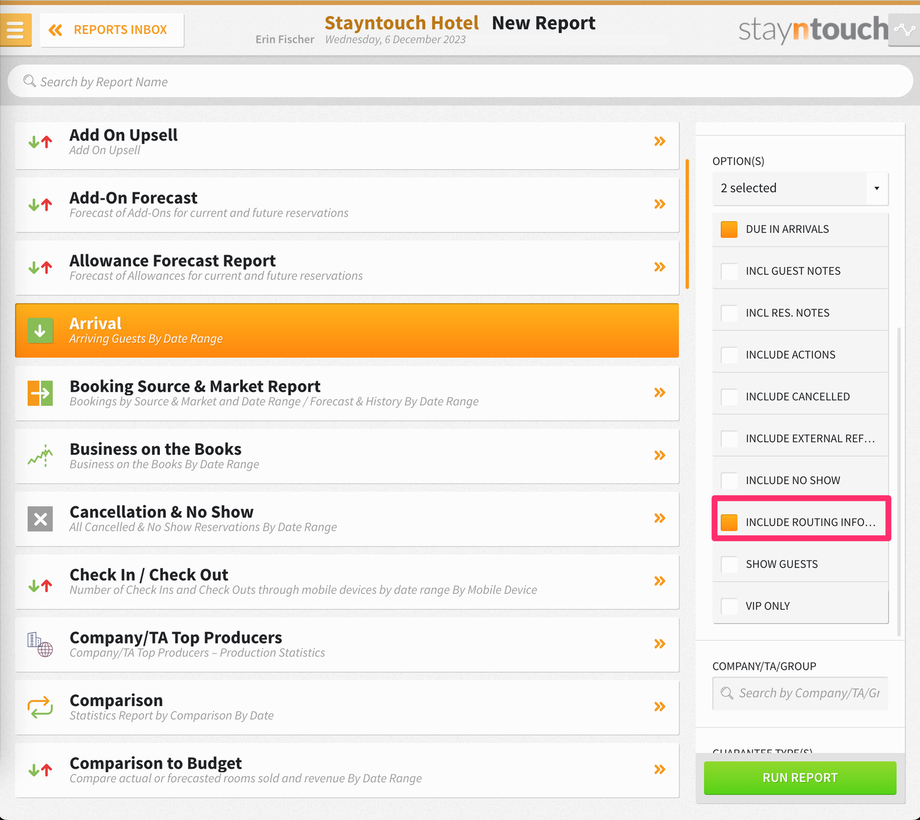Image resolution: width=920 pixels, height=820 pixels.
Task: Click the Erin Fischer user name
Action: (285, 39)
